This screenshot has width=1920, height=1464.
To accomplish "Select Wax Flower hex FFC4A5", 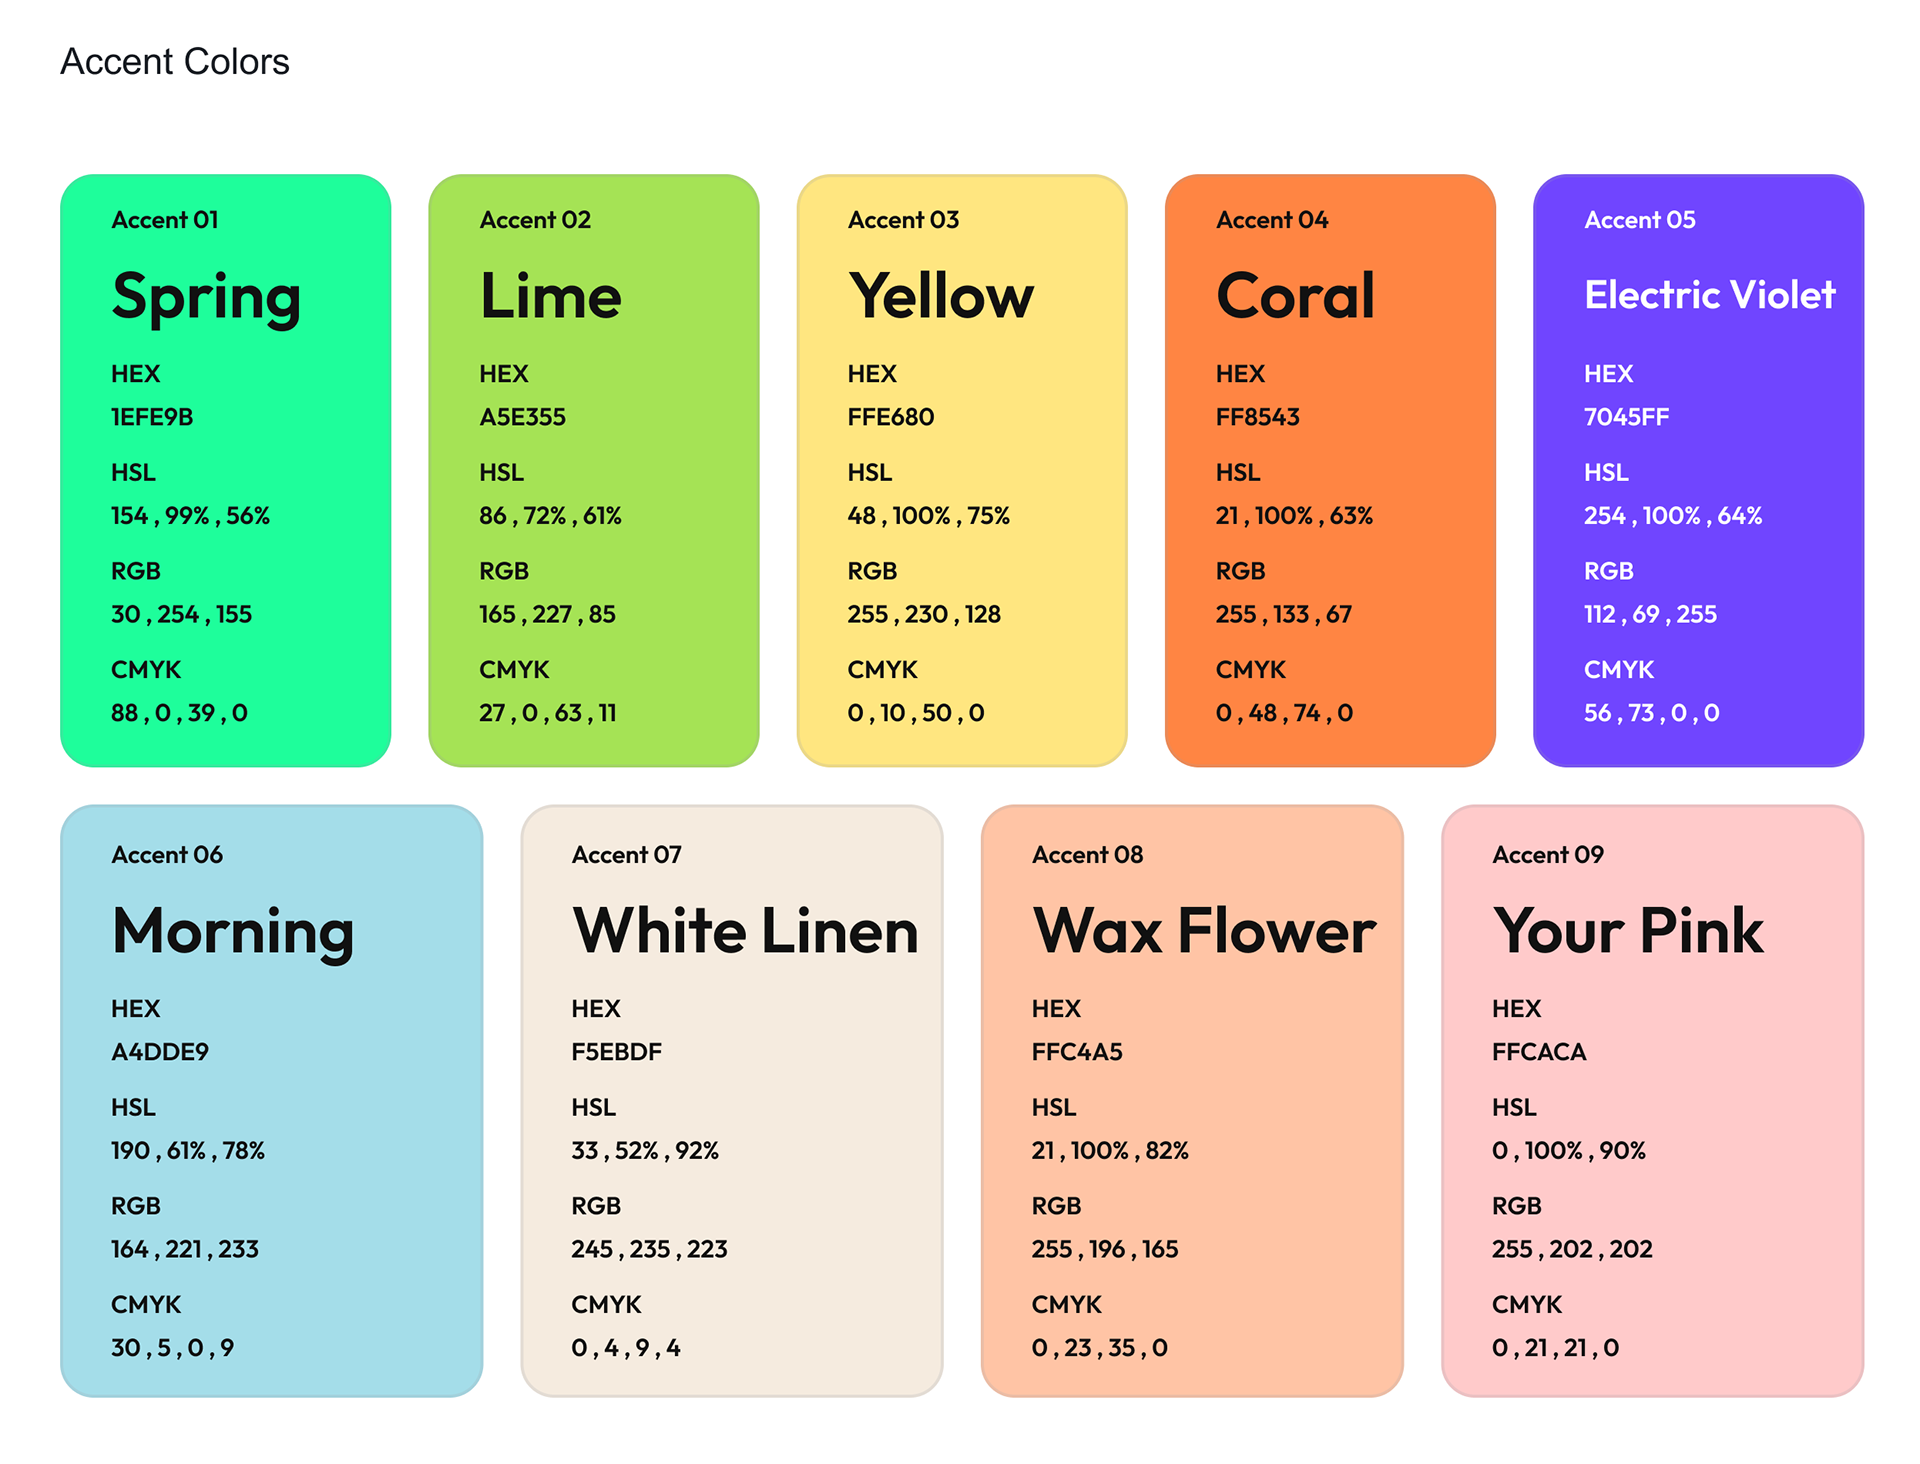I will 1077,1052.
